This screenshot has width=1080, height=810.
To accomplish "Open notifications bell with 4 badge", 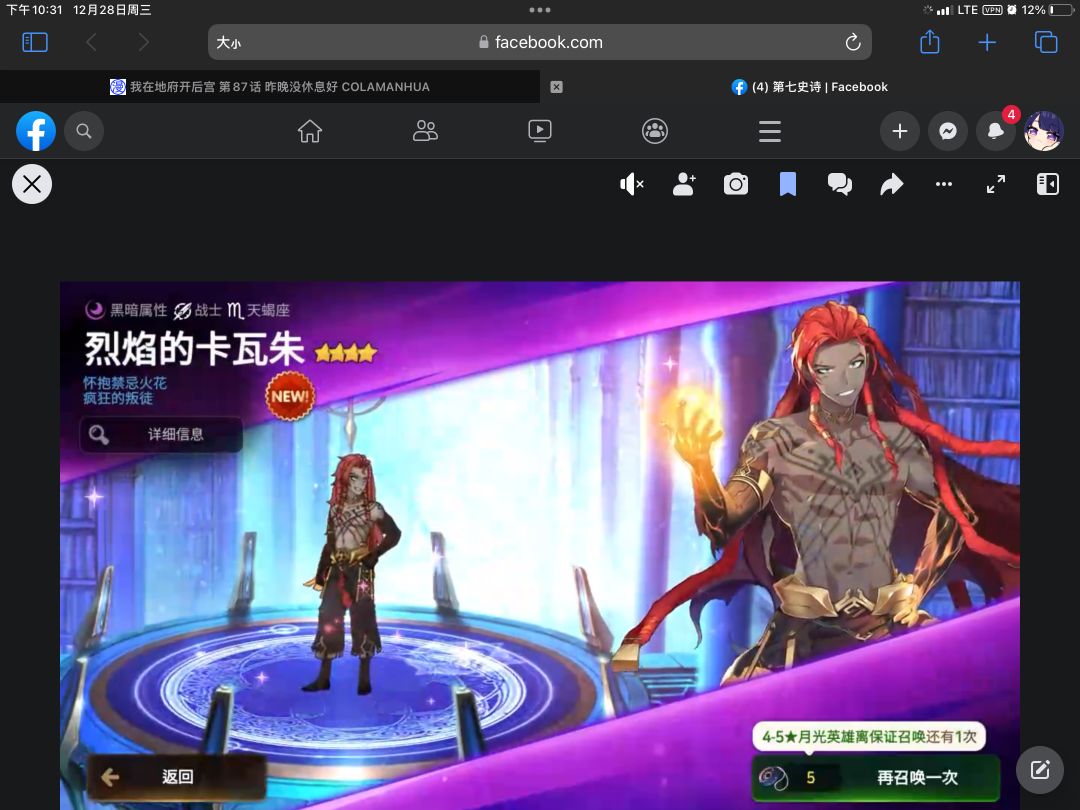I will point(996,131).
